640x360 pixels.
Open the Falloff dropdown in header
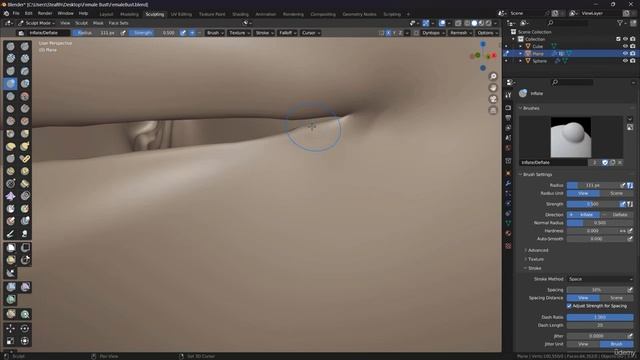288,33
